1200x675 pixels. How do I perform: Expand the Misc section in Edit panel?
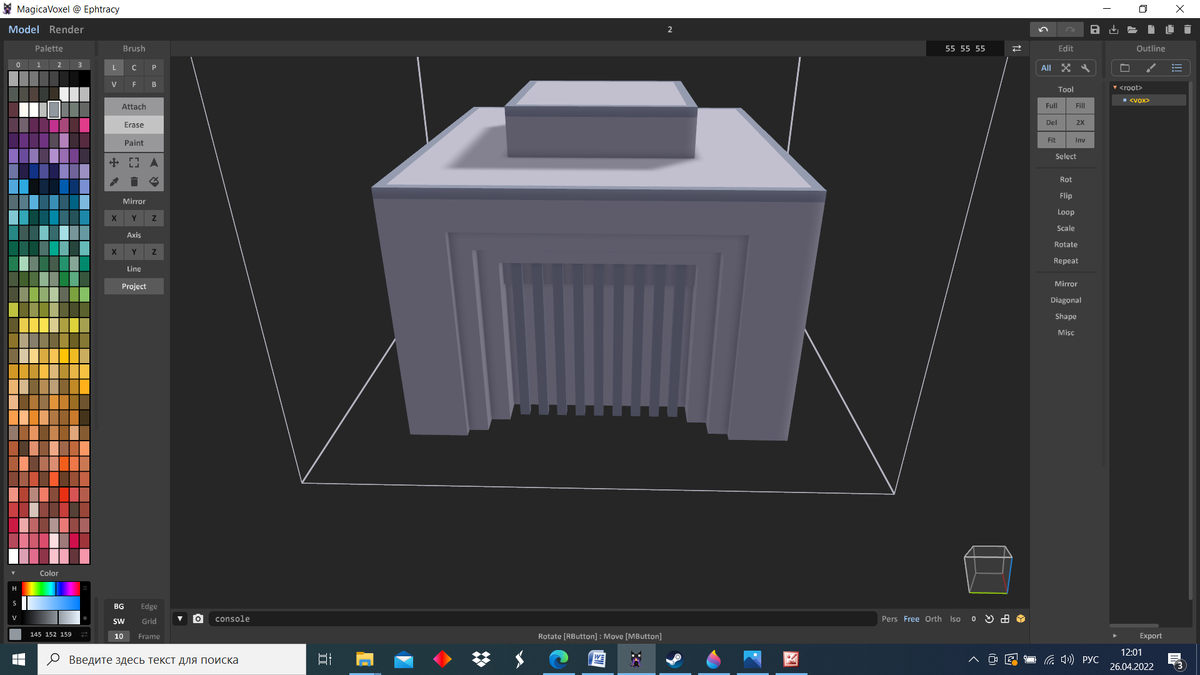[x=1066, y=332]
